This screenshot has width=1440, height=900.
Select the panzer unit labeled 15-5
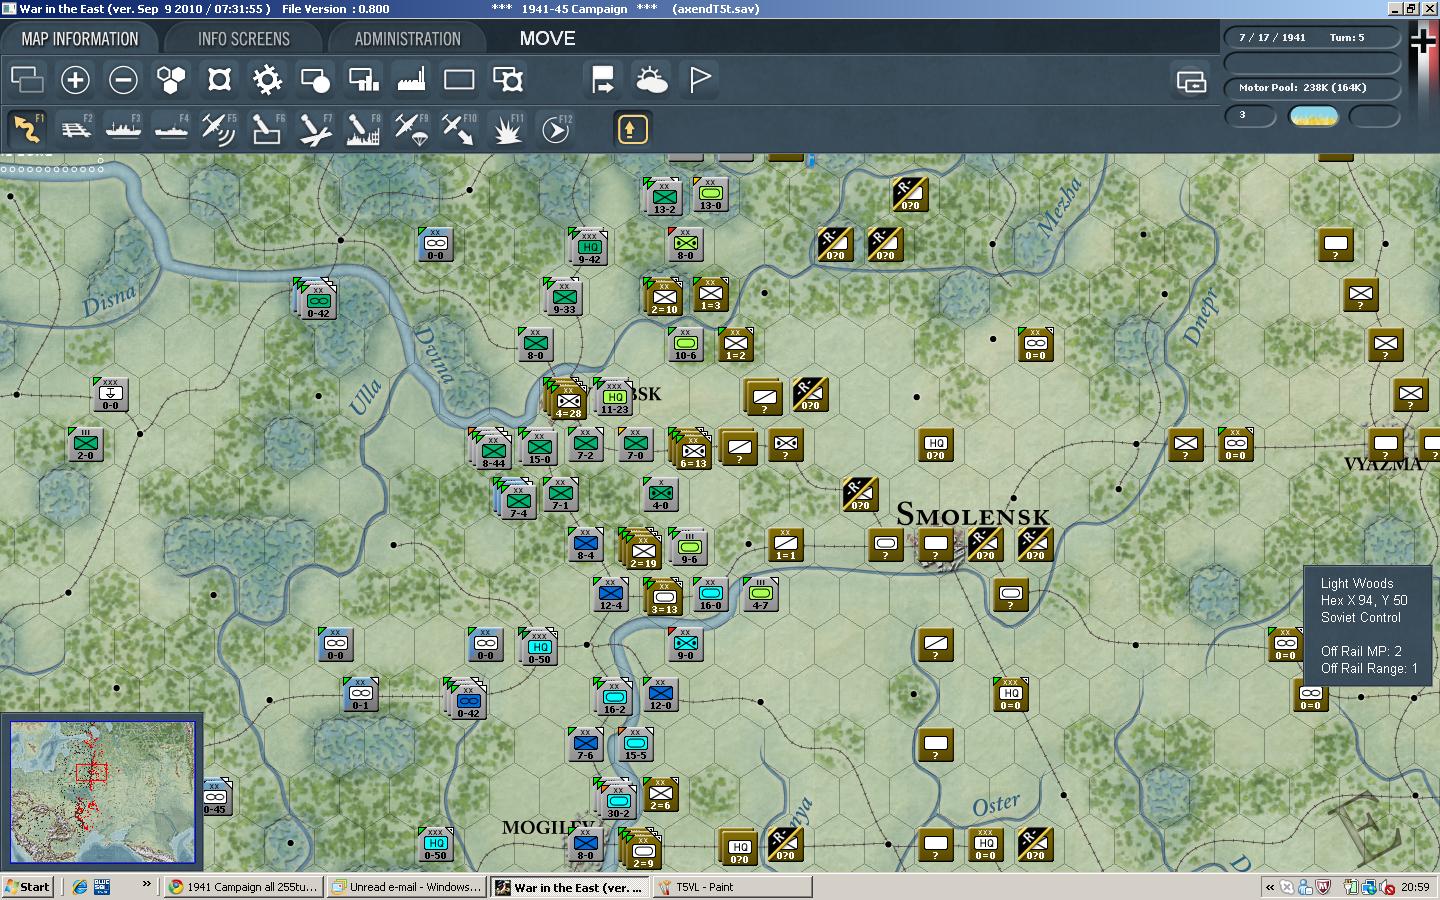point(635,743)
